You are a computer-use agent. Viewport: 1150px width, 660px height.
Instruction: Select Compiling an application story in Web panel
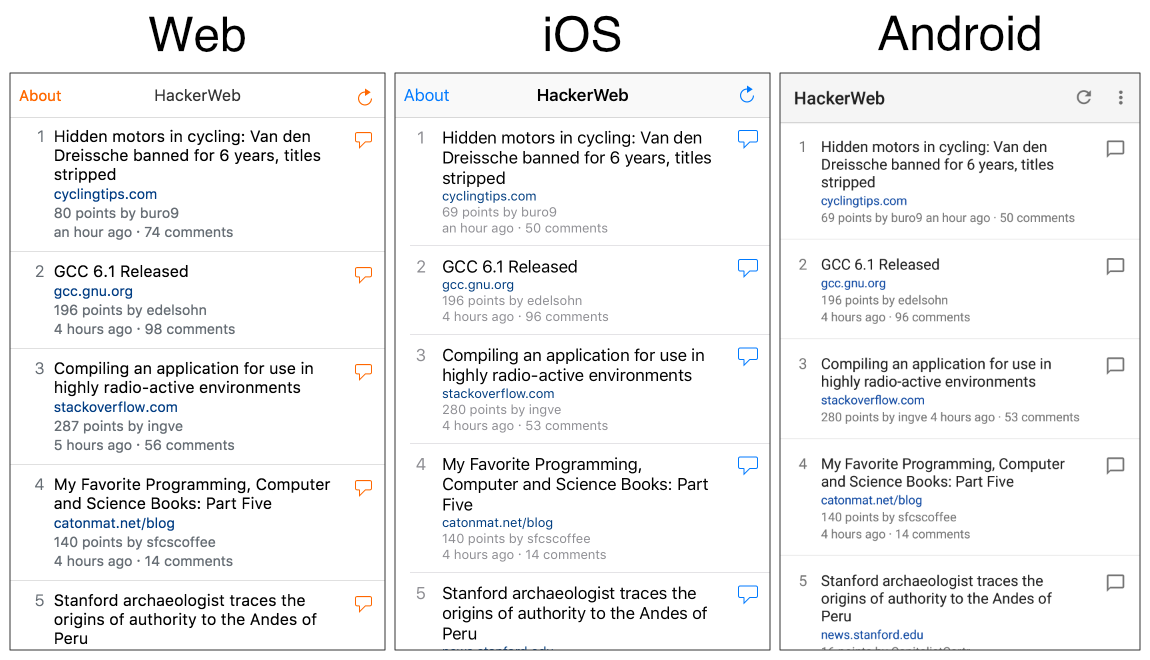point(183,378)
